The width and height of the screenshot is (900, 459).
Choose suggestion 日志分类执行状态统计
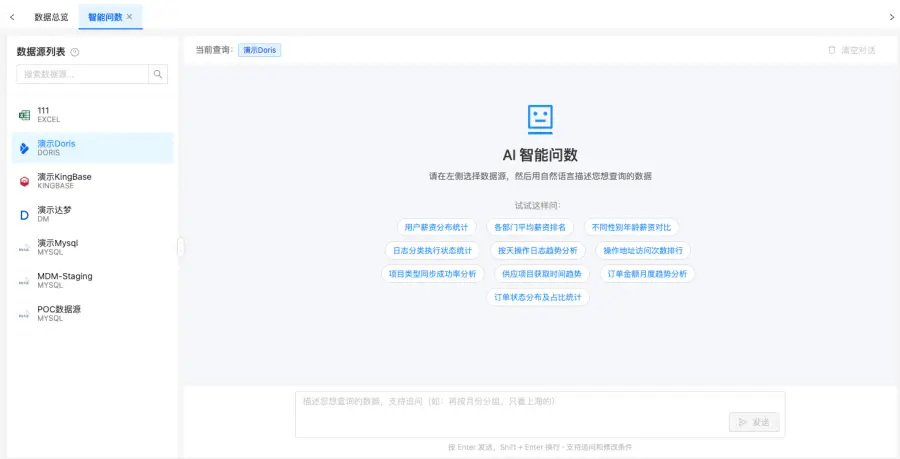[x=432, y=251]
